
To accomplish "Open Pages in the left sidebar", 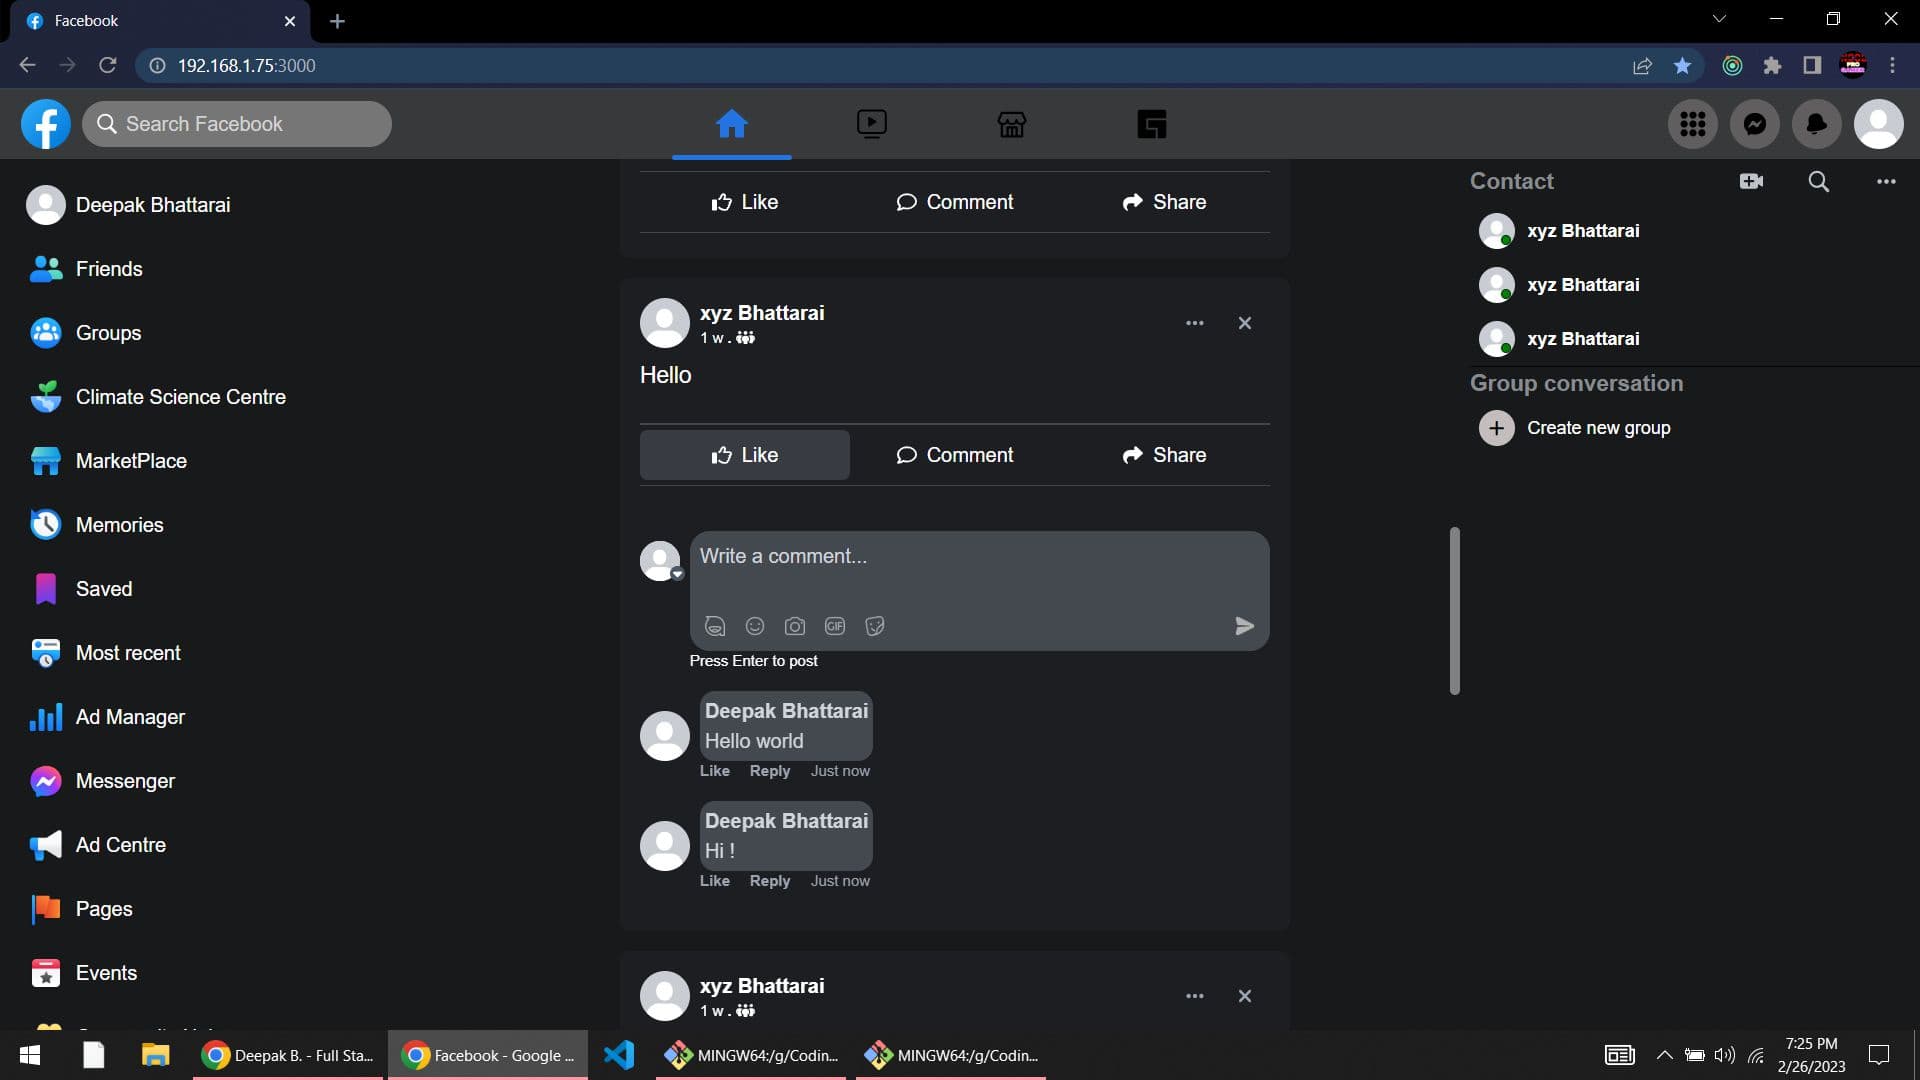I will click(82, 909).
